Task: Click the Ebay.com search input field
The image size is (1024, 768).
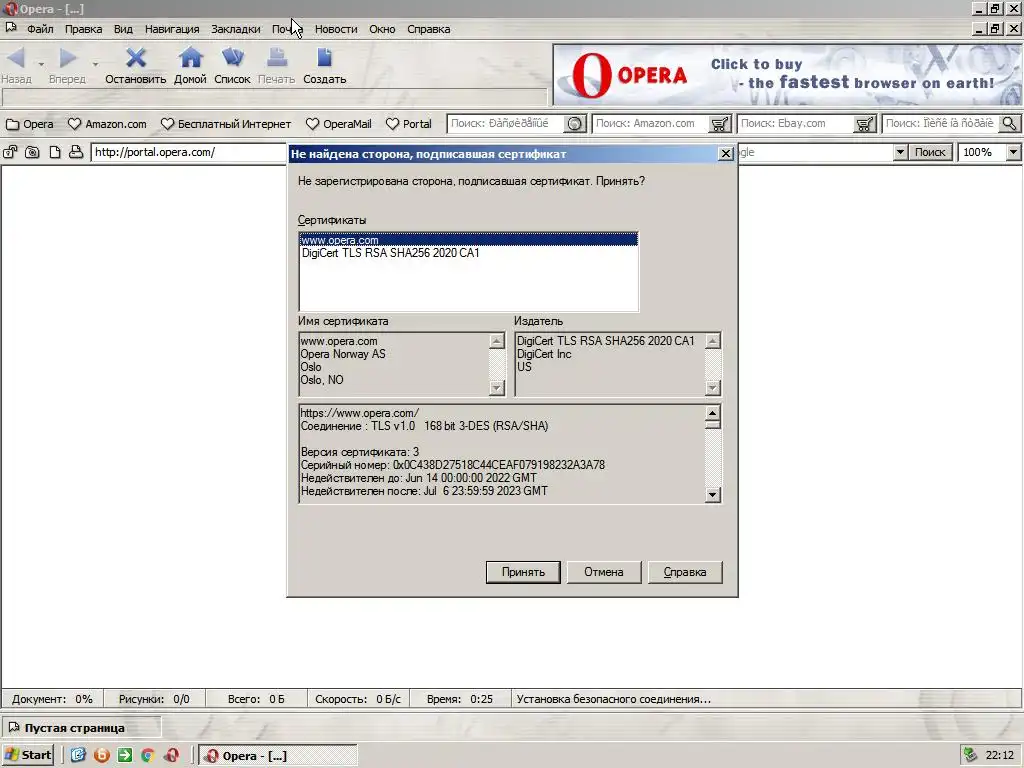Action: tap(796, 123)
